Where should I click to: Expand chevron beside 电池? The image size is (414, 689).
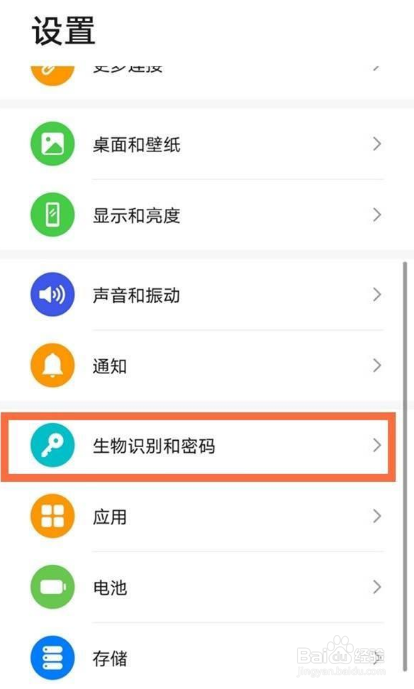(x=377, y=587)
